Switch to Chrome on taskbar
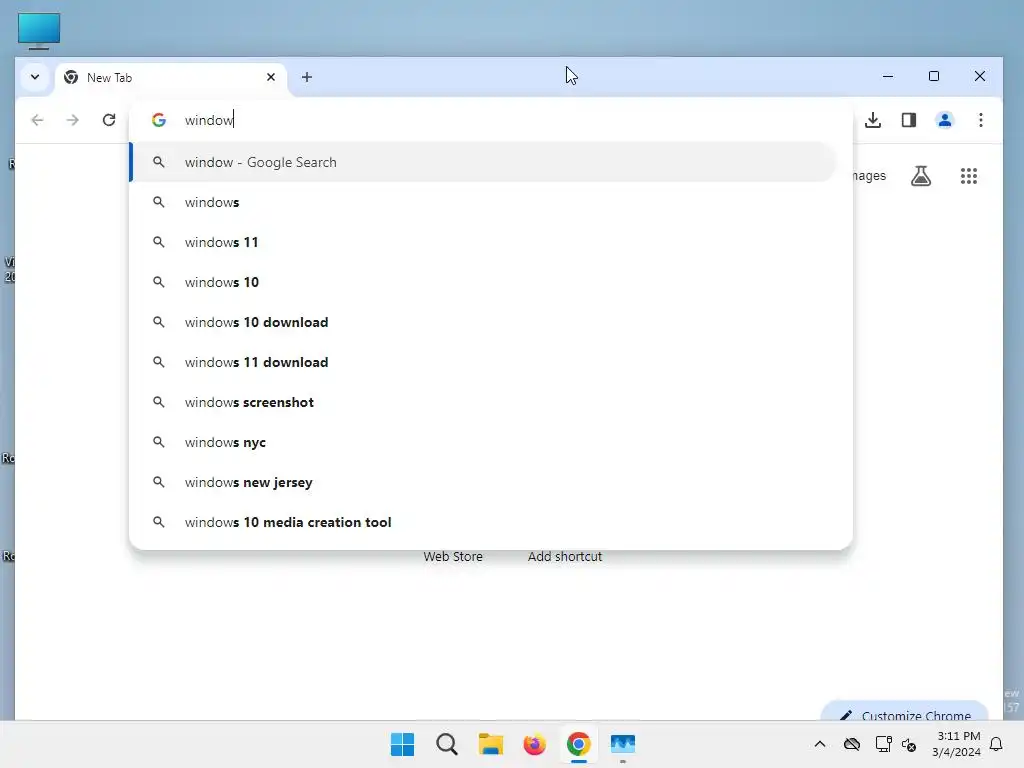The height and width of the screenshot is (768, 1024). coord(579,744)
